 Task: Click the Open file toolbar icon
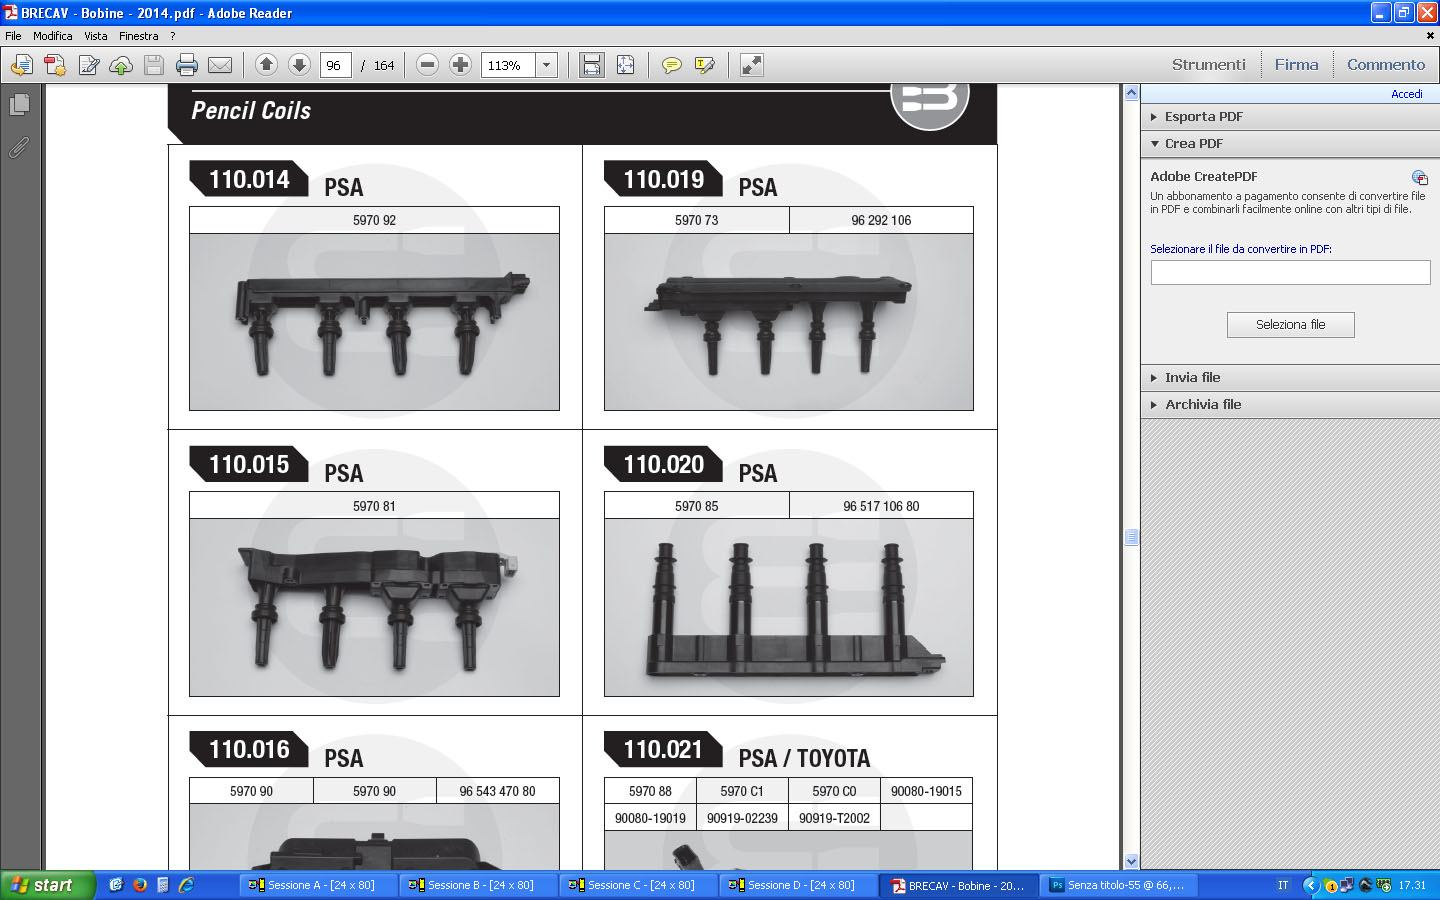(x=22, y=65)
